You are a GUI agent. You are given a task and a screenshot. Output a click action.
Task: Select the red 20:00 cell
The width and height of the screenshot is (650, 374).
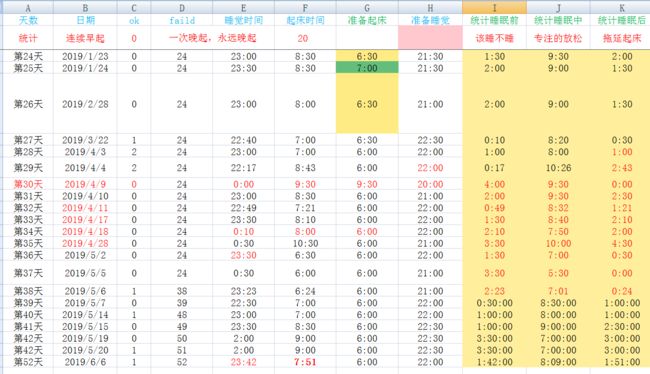[x=430, y=184]
